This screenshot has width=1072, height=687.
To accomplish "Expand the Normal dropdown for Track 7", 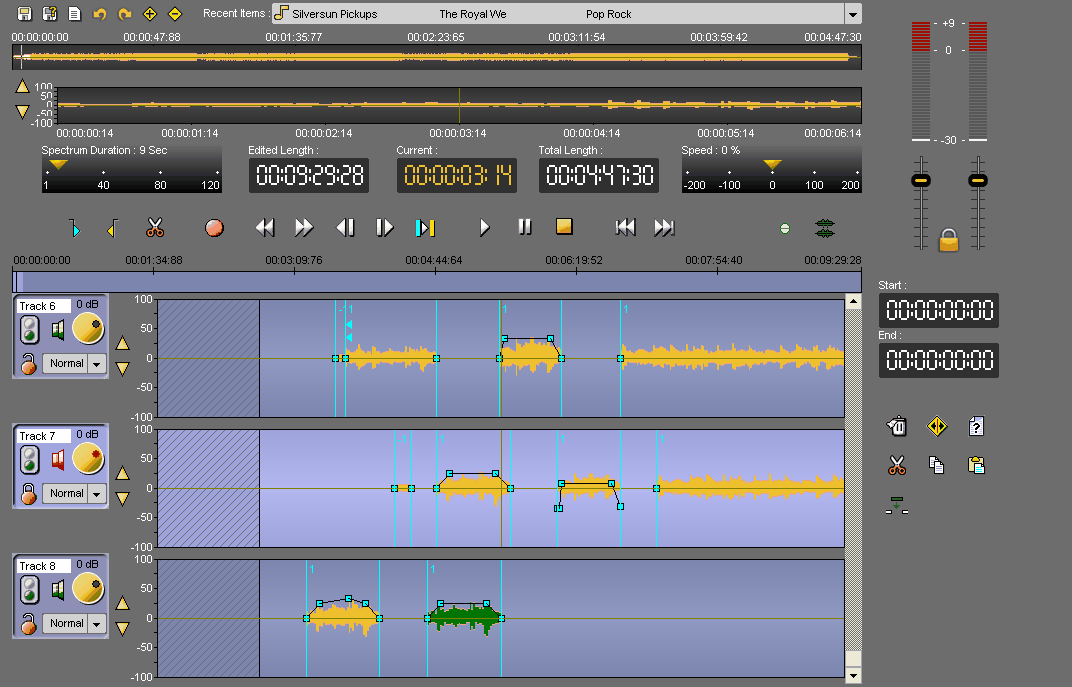I will click(97, 494).
